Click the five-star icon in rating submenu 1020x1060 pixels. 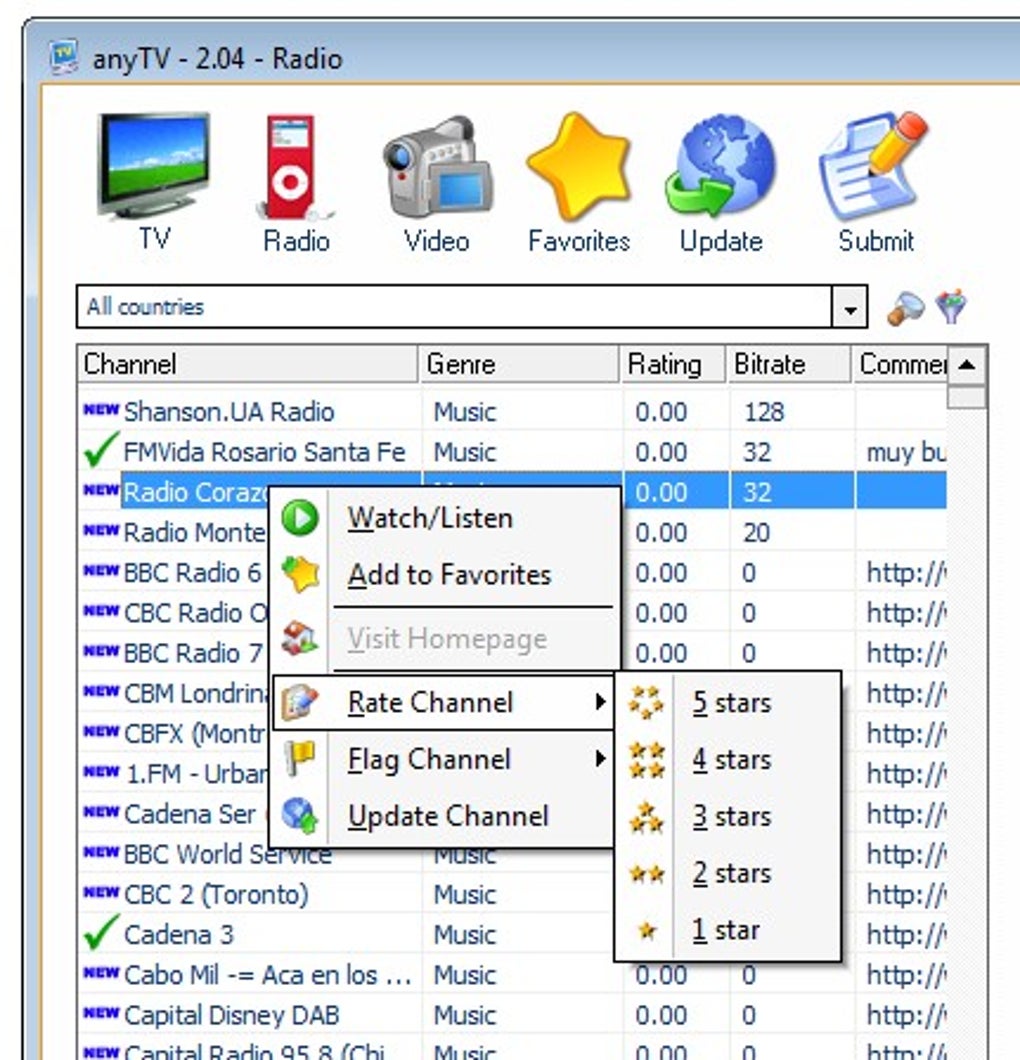646,703
